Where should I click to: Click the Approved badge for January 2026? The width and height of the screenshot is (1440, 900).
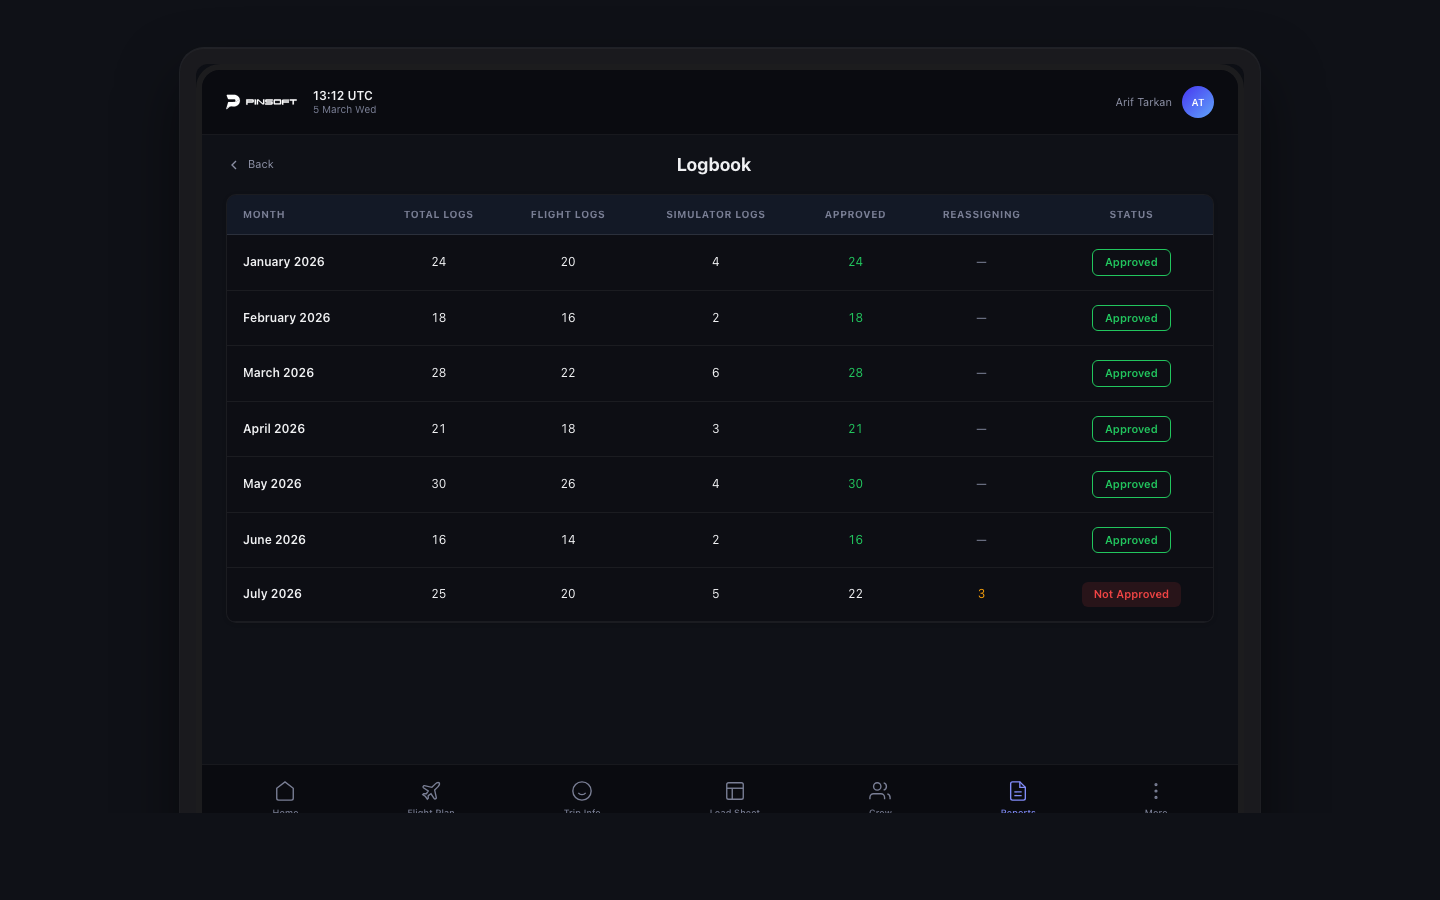click(1131, 262)
